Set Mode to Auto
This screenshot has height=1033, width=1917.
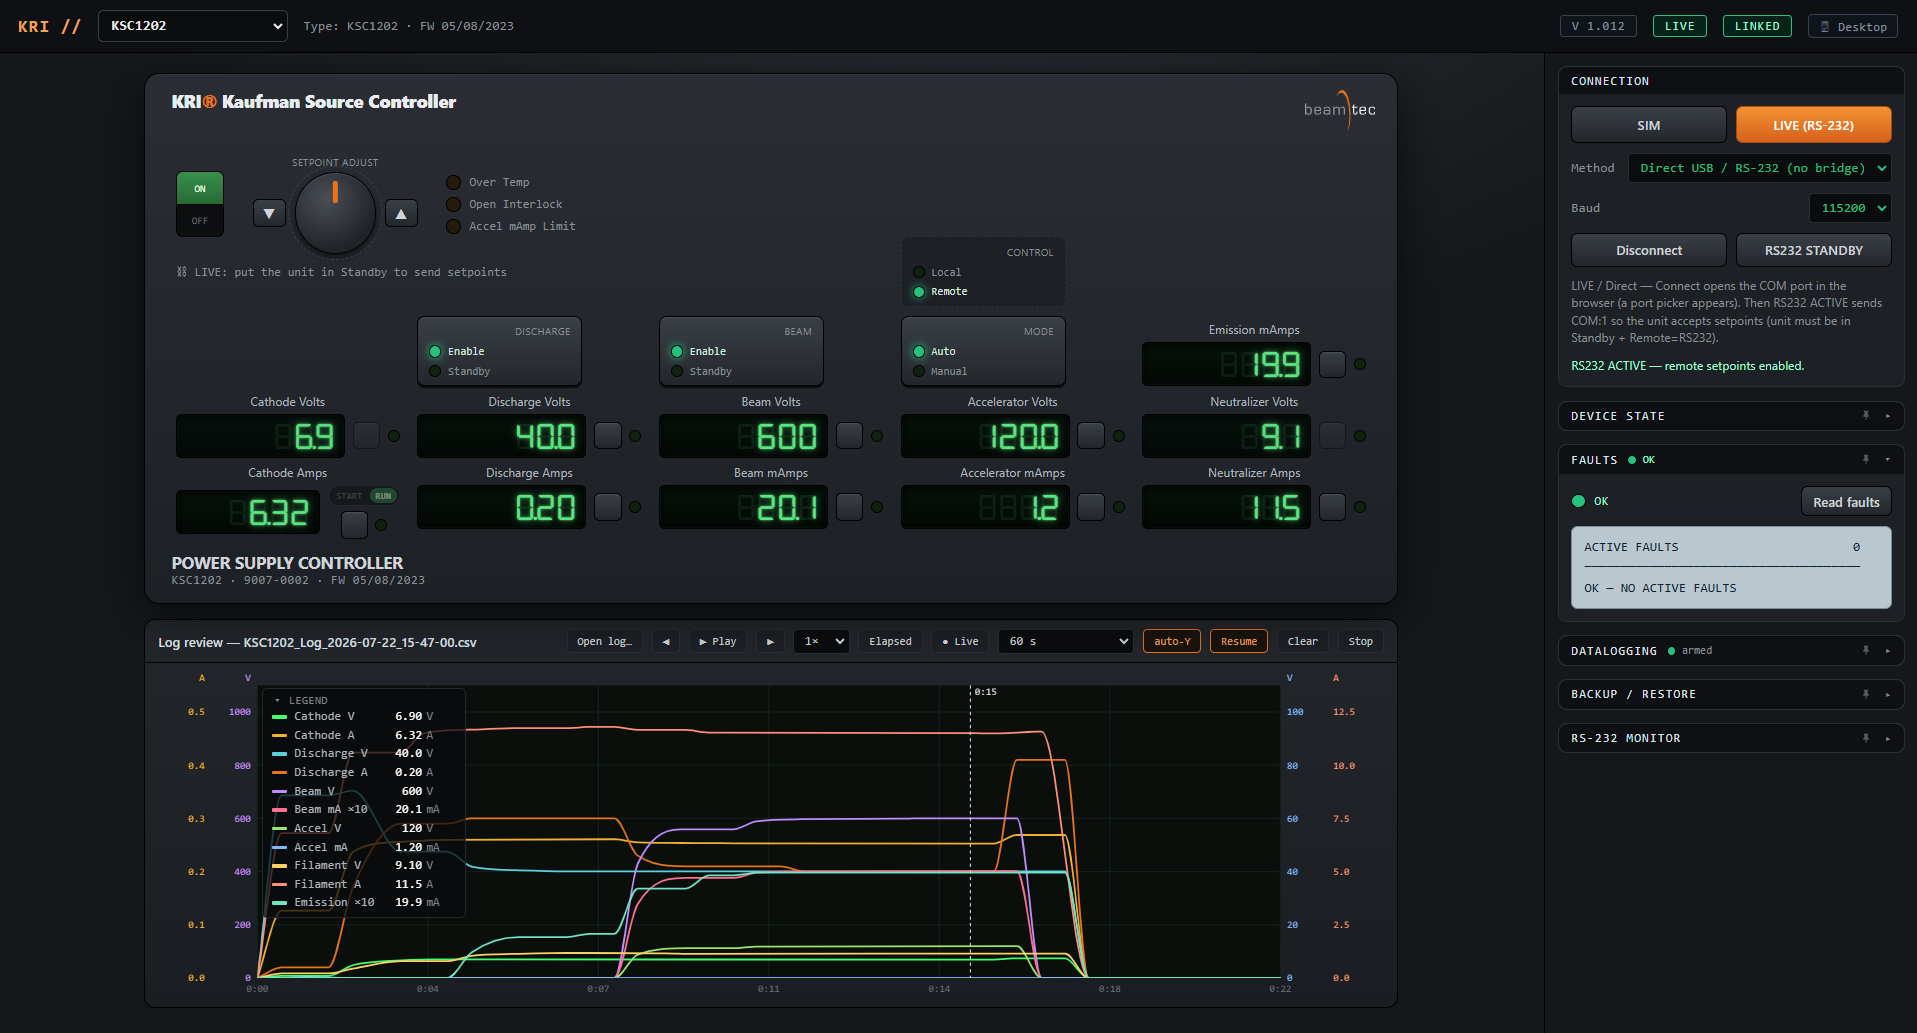934,352
